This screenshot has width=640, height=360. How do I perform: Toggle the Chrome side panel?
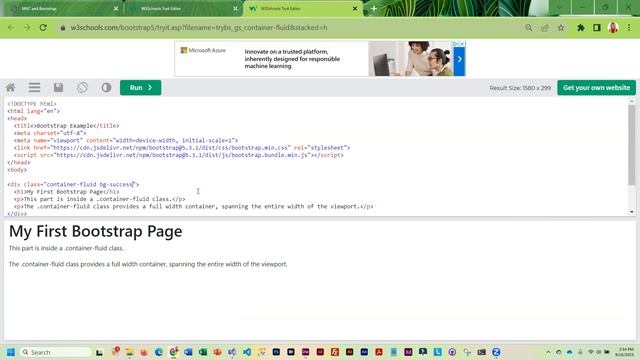(x=597, y=28)
